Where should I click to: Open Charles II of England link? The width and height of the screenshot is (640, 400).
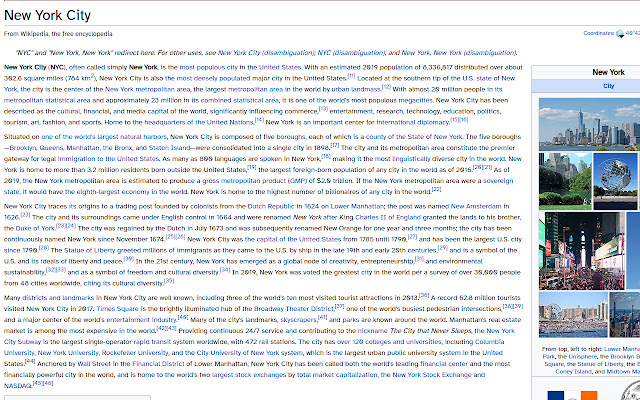[388, 218]
